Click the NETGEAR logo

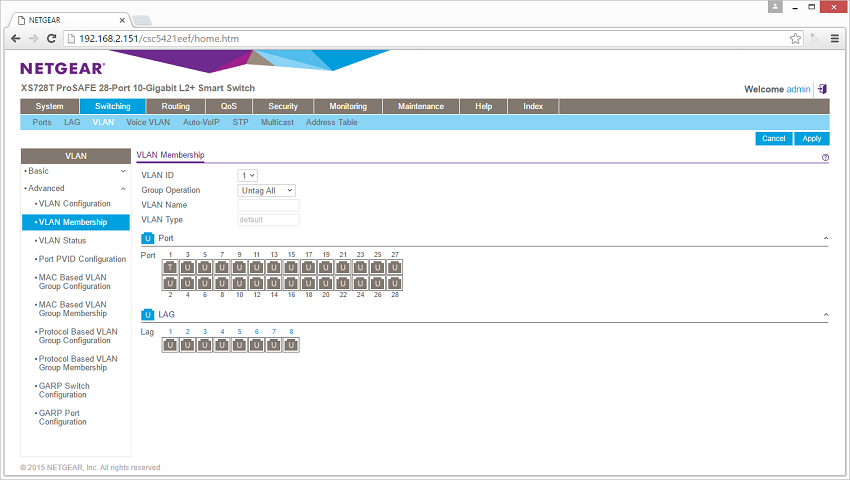pos(62,68)
